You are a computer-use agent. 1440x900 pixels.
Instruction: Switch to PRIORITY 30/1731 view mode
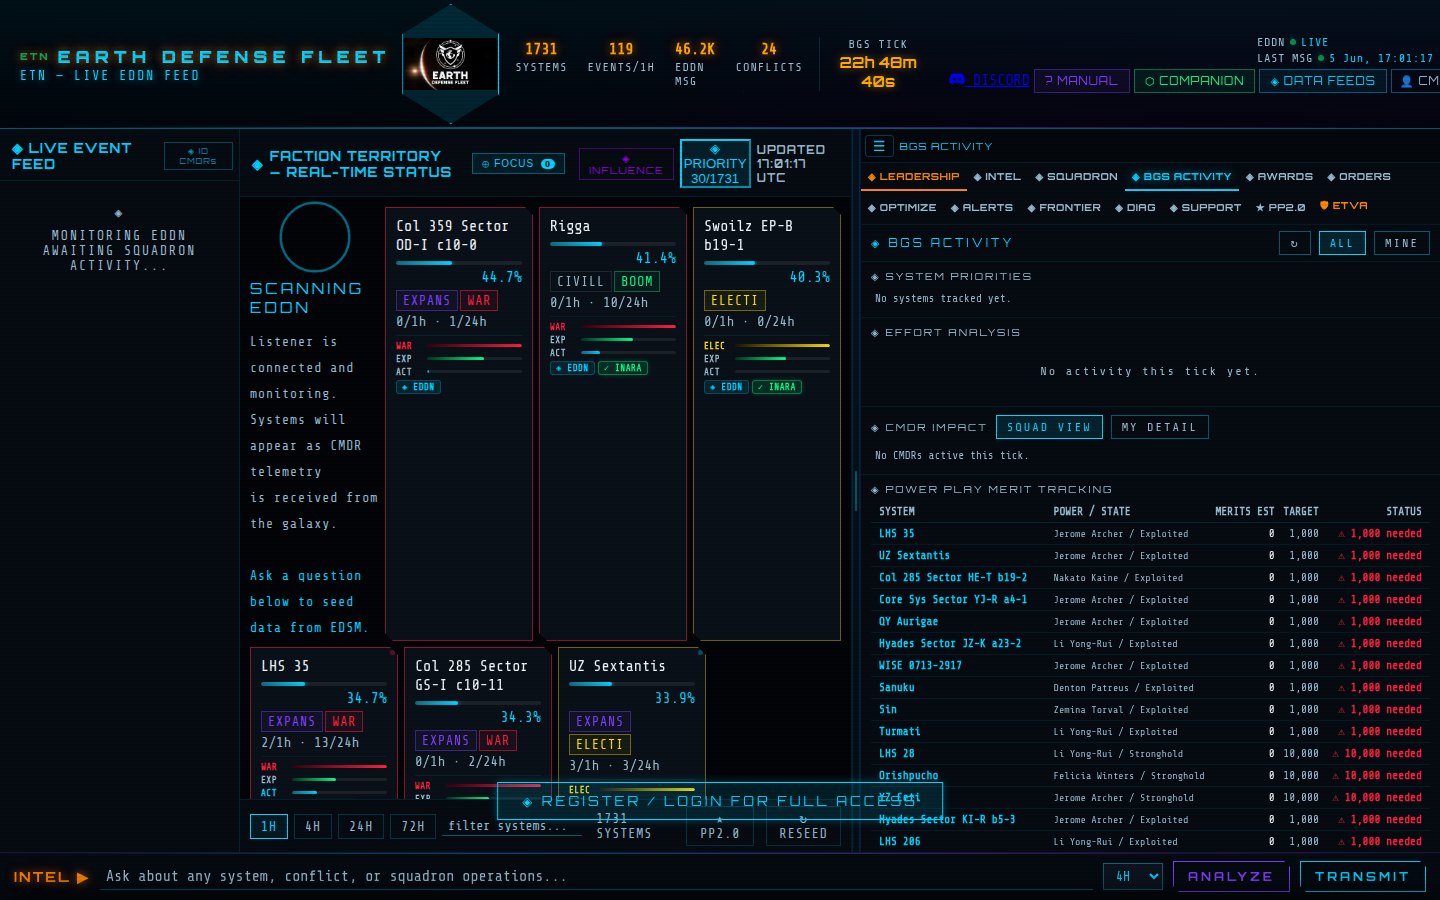coord(715,164)
